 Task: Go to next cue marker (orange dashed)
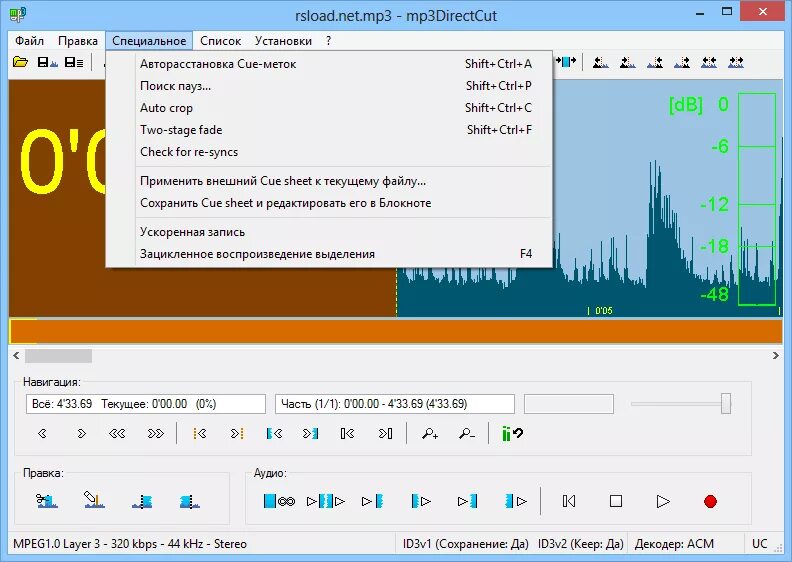[x=237, y=433]
